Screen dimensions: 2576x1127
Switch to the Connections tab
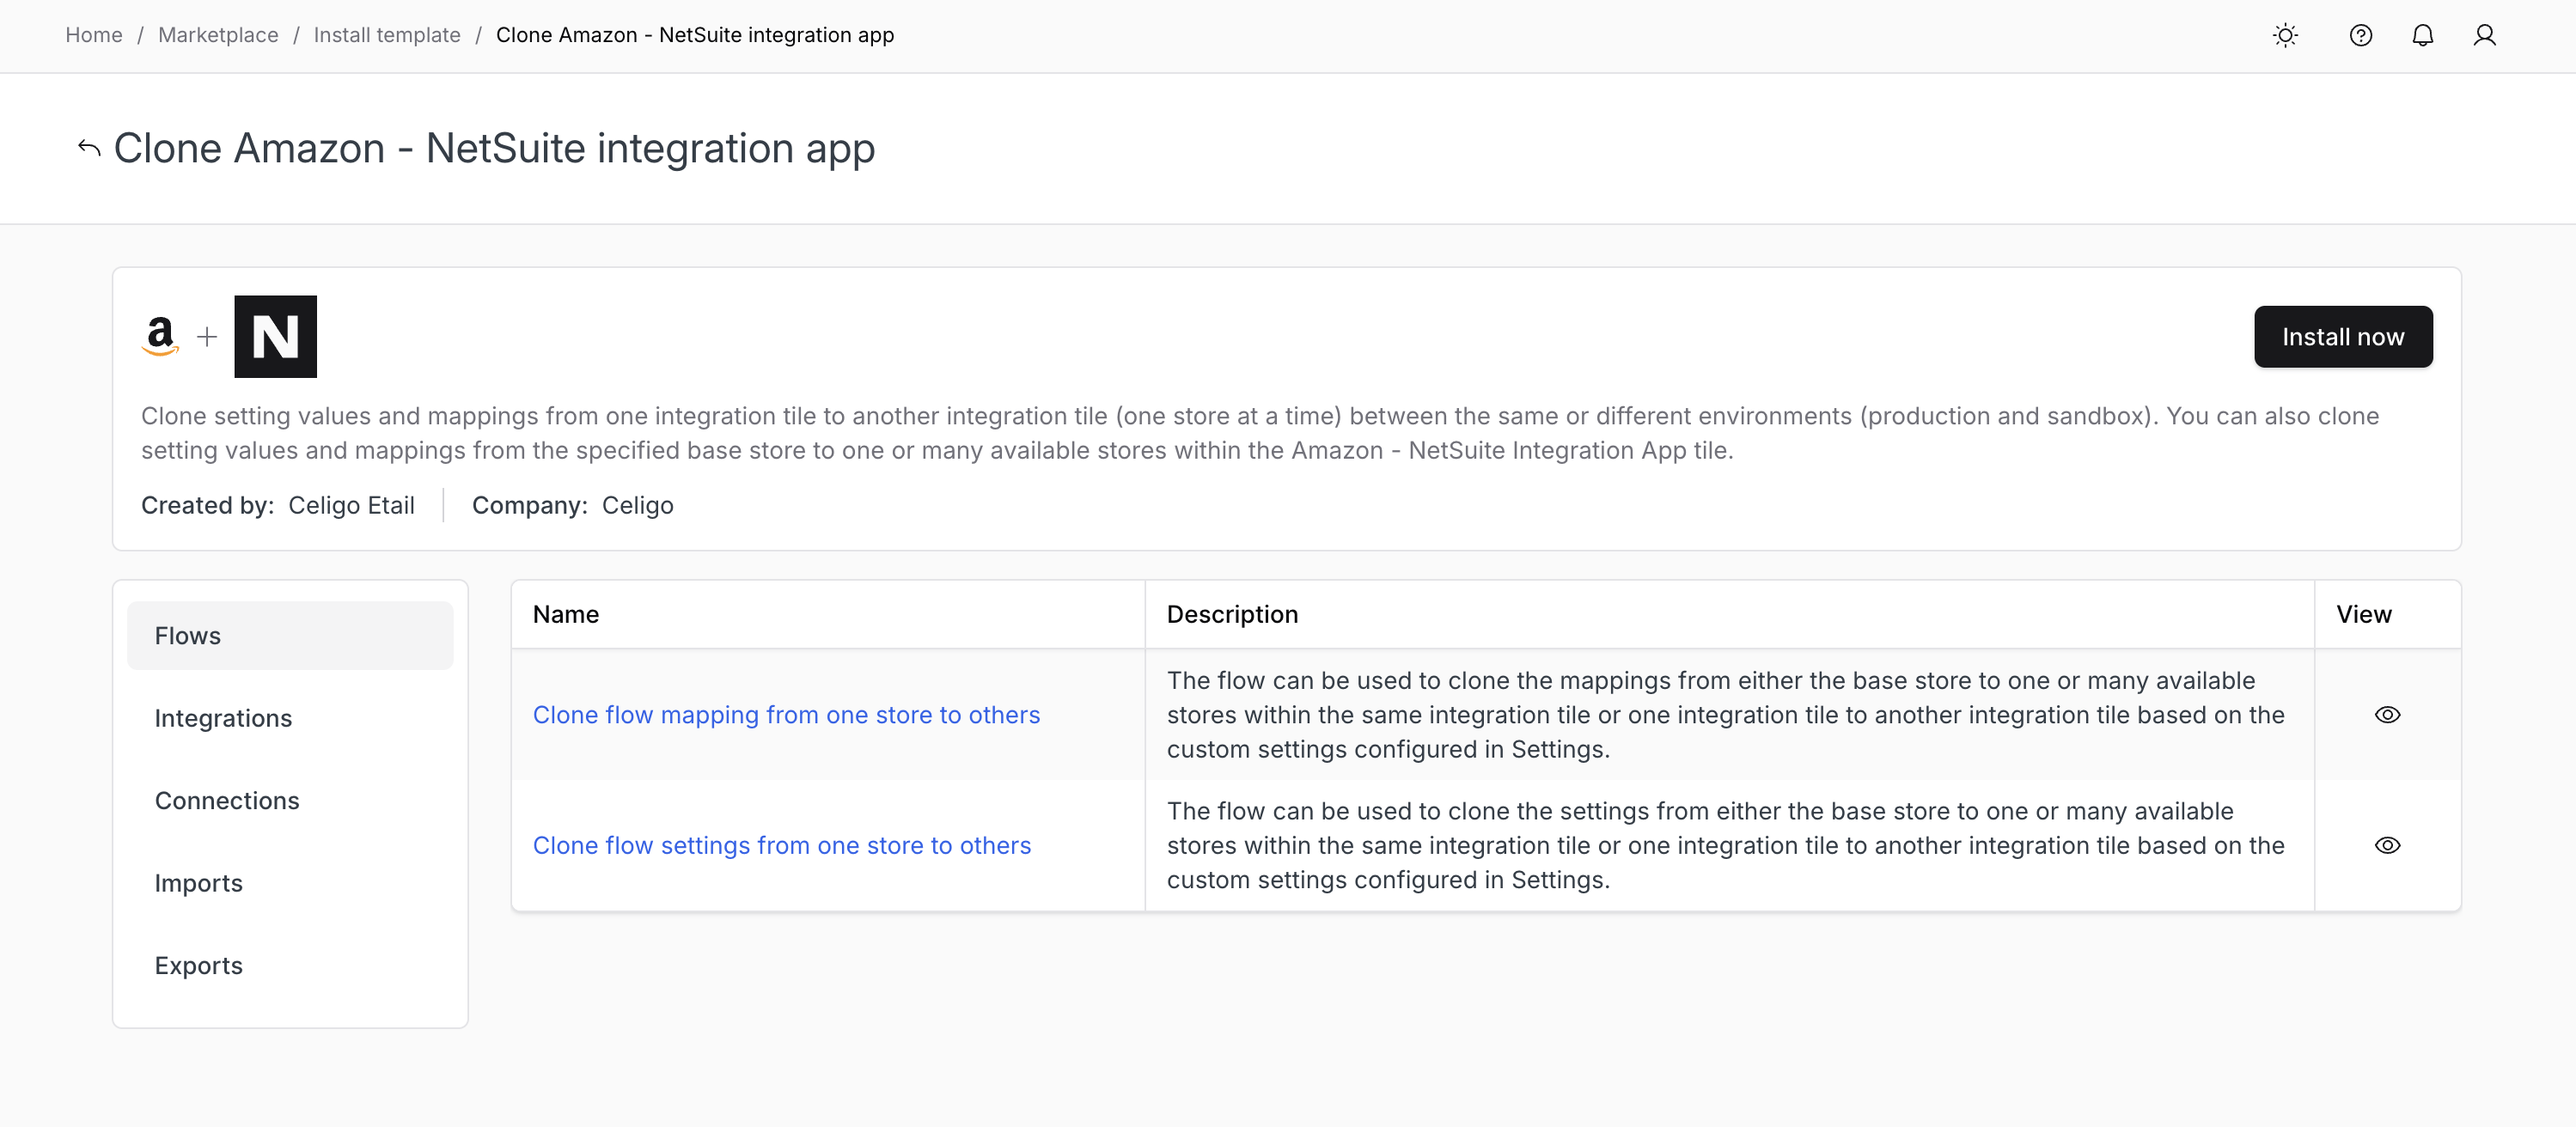[290, 801]
